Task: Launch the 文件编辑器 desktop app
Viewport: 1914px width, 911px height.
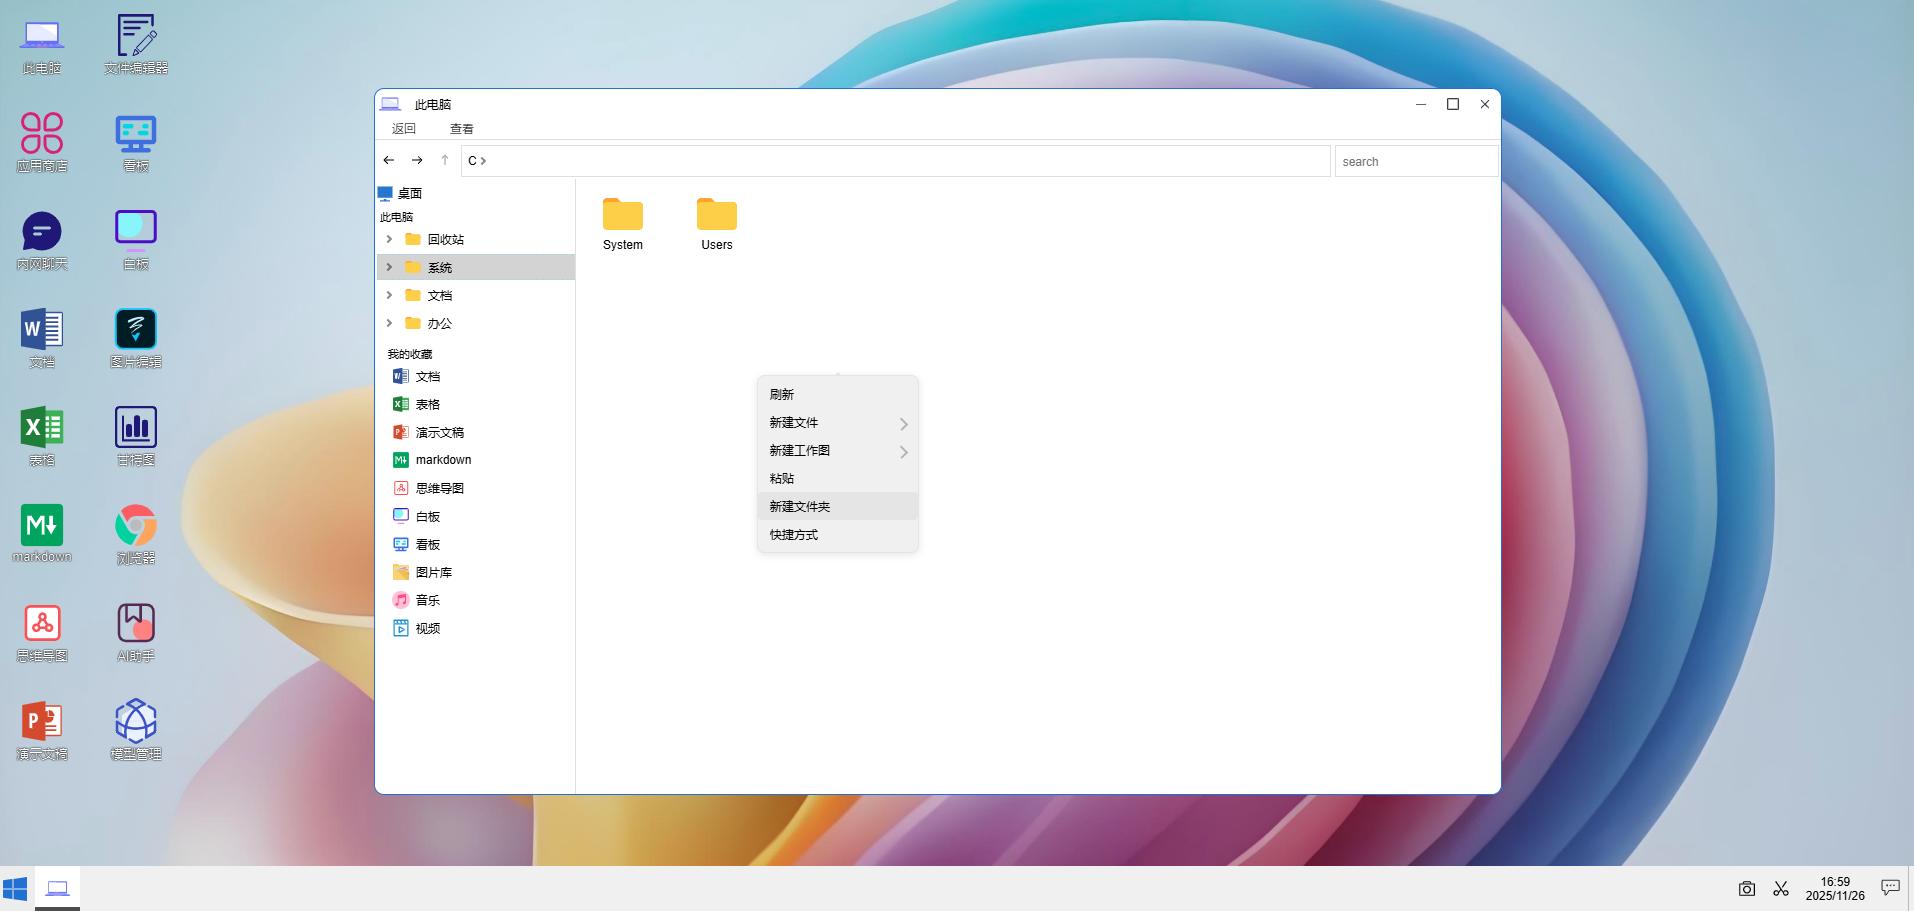Action: pyautogui.click(x=136, y=46)
